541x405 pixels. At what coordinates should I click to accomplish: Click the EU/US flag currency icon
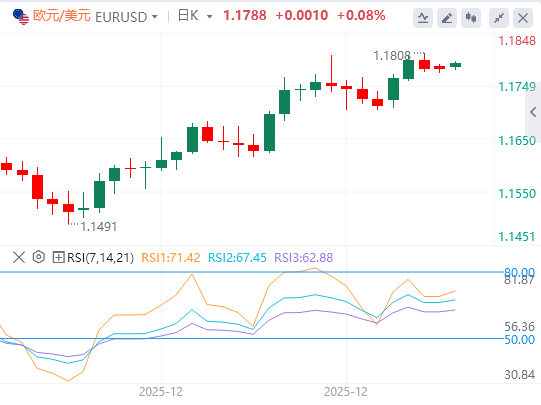pyautogui.click(x=21, y=17)
